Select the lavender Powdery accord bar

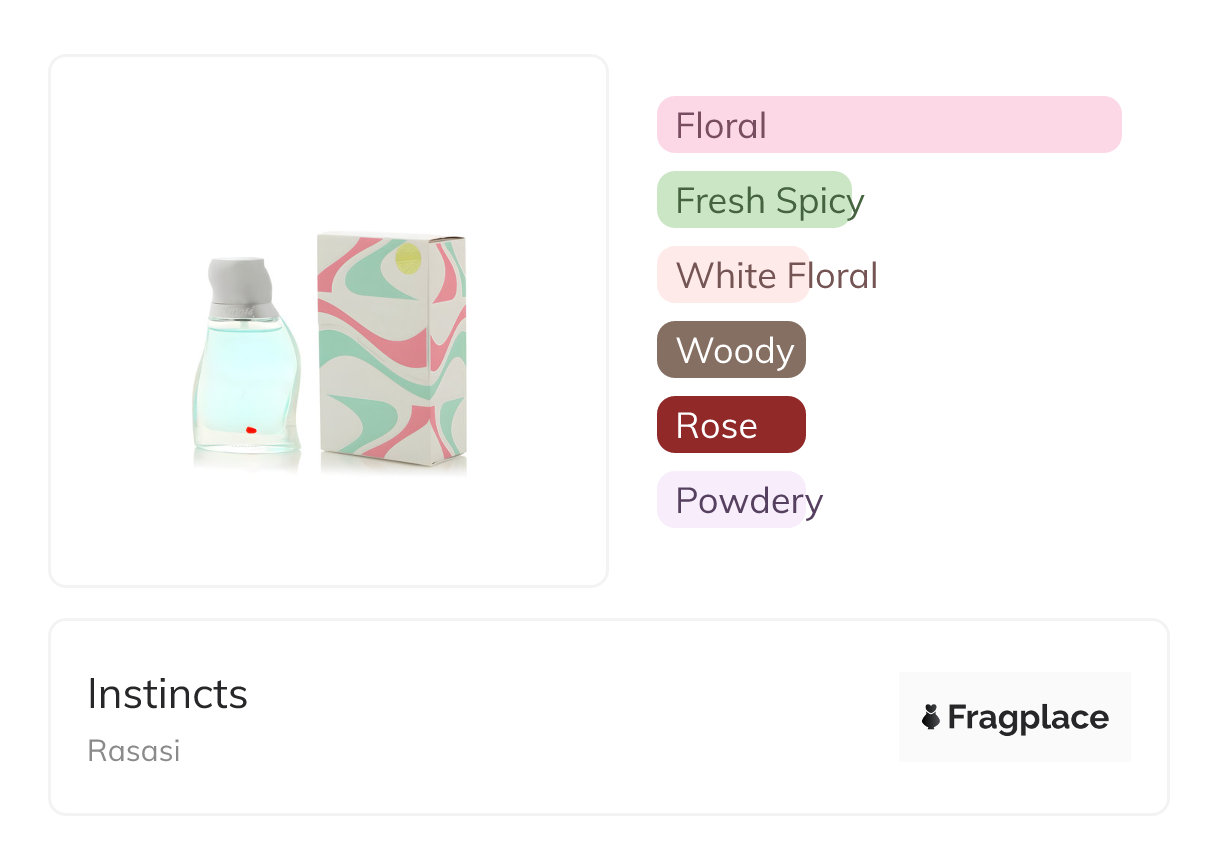click(x=731, y=500)
